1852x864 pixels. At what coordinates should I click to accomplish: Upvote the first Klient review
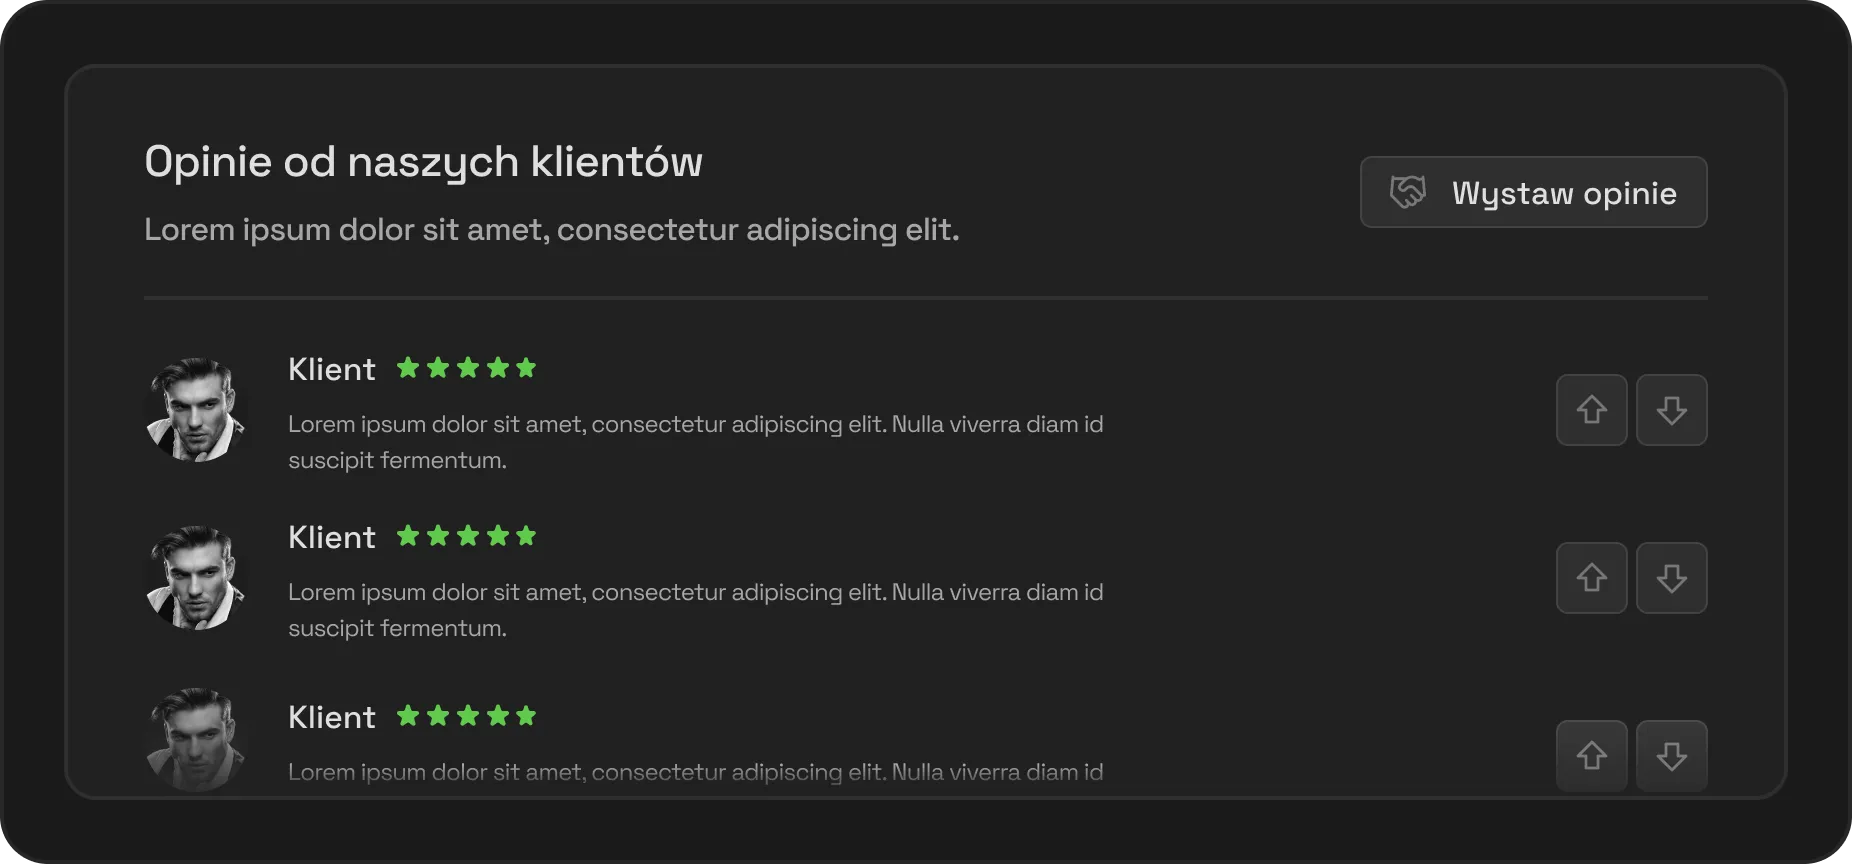1591,410
